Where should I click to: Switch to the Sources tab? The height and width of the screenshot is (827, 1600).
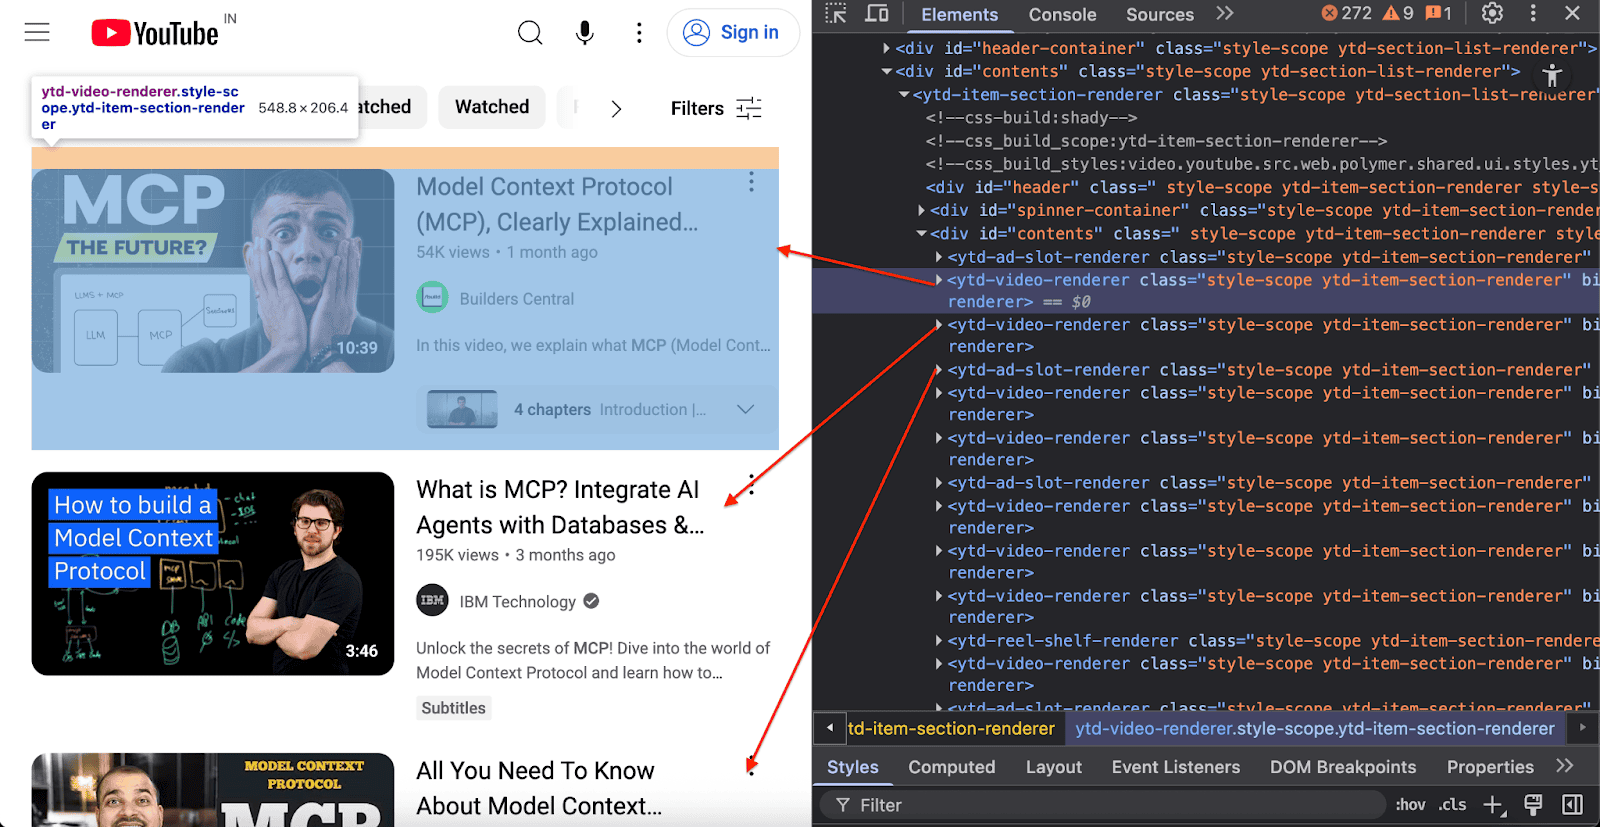pyautogui.click(x=1159, y=14)
